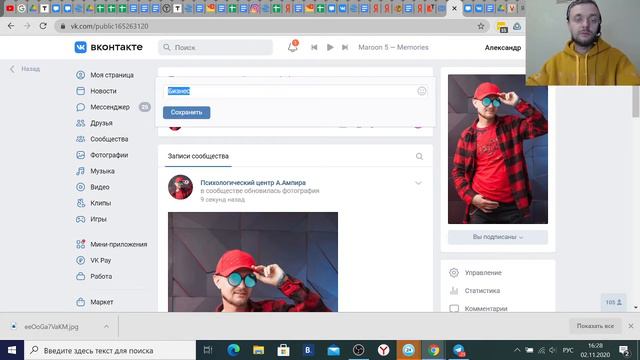The width and height of the screenshot is (640, 360).
Task: Open Вы подписаны dropdown
Action: pyautogui.click(x=498, y=237)
